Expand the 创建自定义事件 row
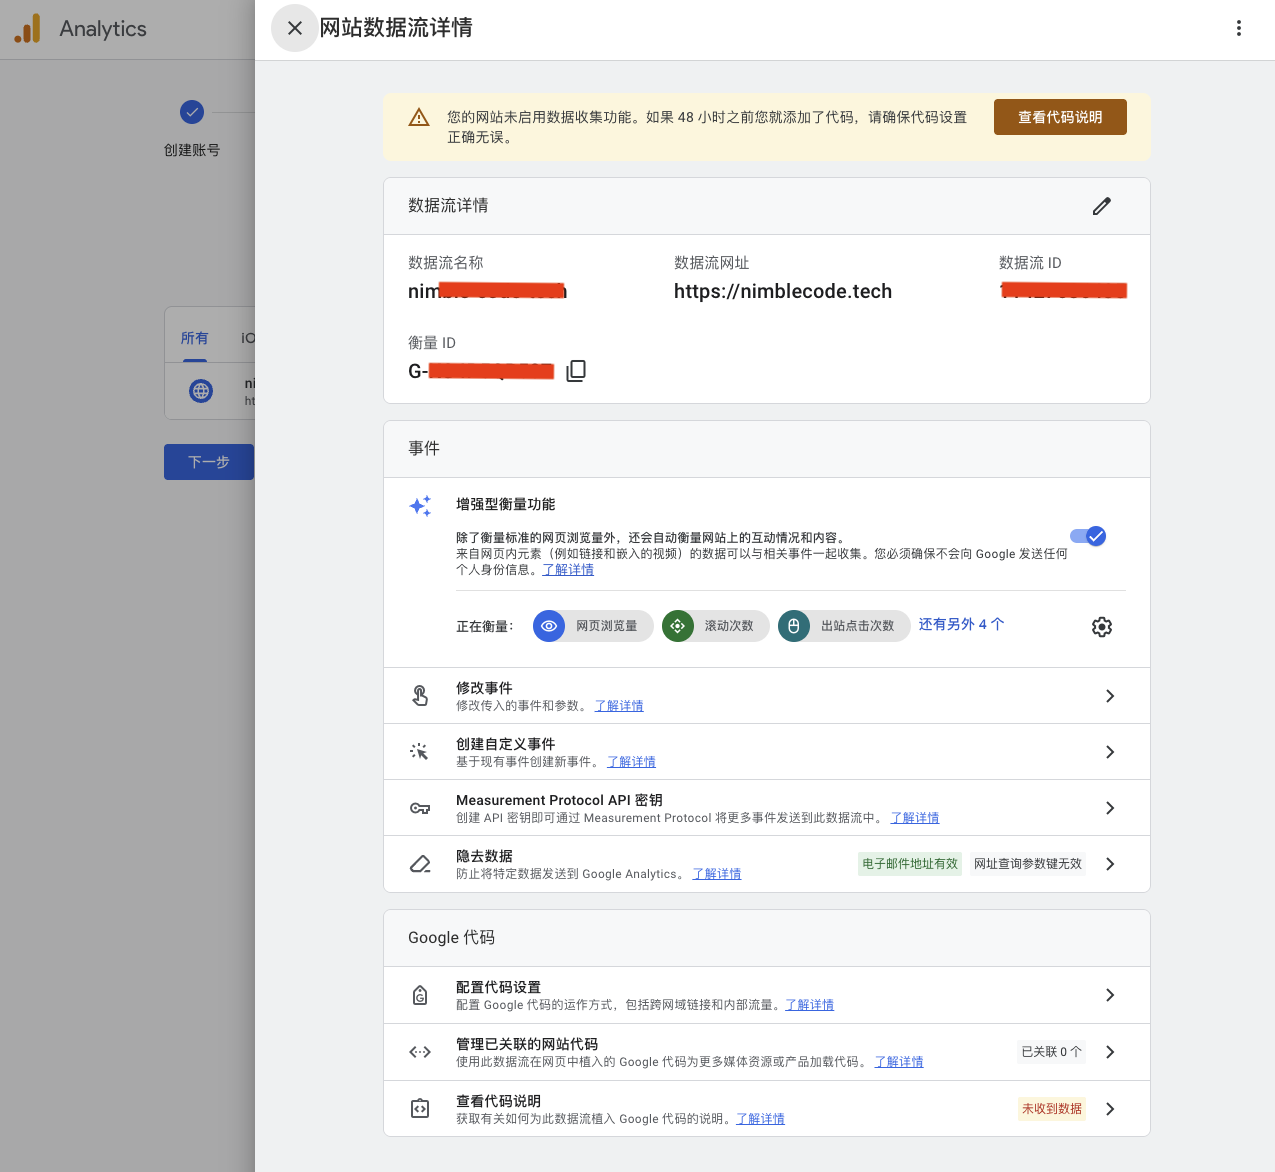The image size is (1275, 1172). pos(1109,752)
